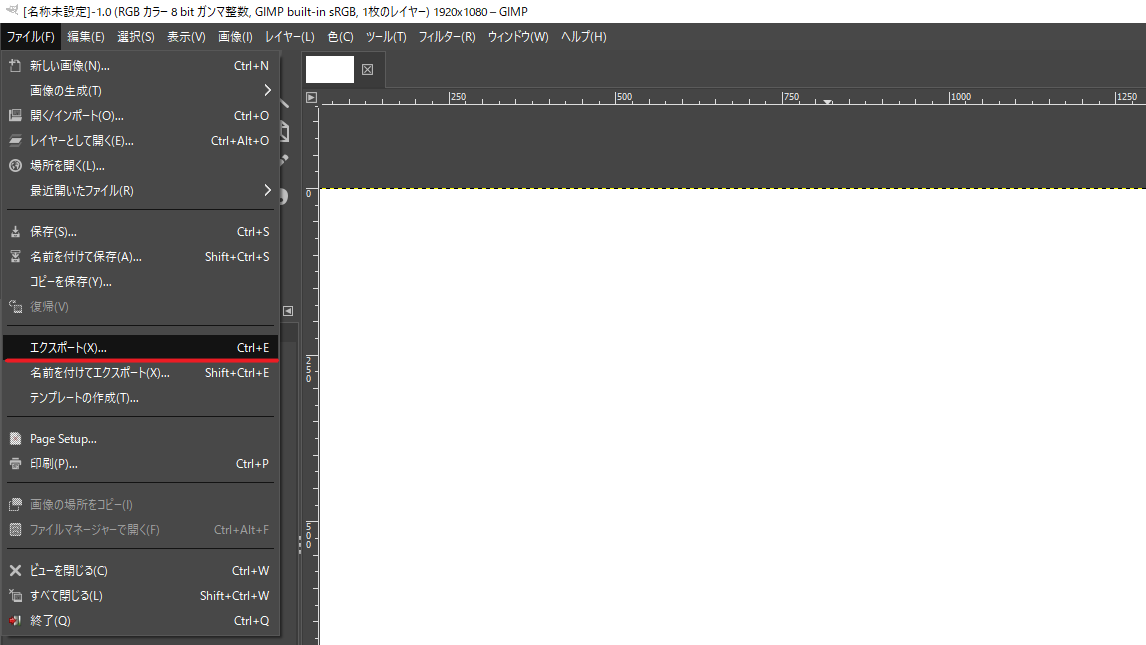
Task: Click the ruler corner navigation button
Action: point(311,97)
